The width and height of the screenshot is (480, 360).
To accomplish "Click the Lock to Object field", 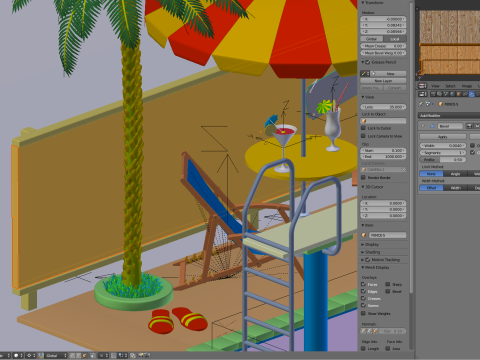I will point(383,121).
